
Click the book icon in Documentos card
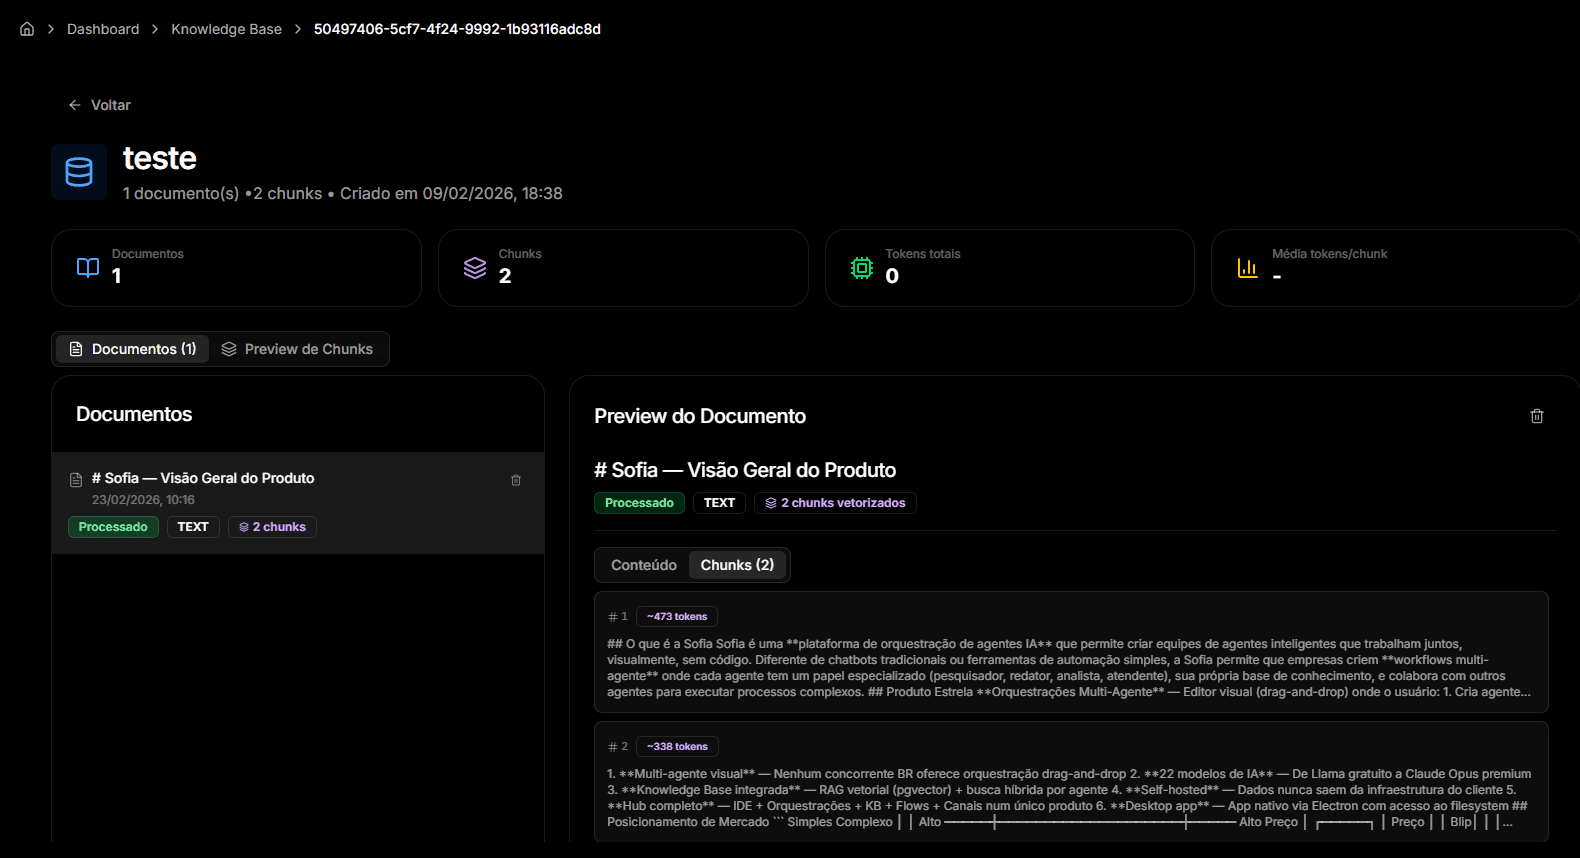point(88,268)
